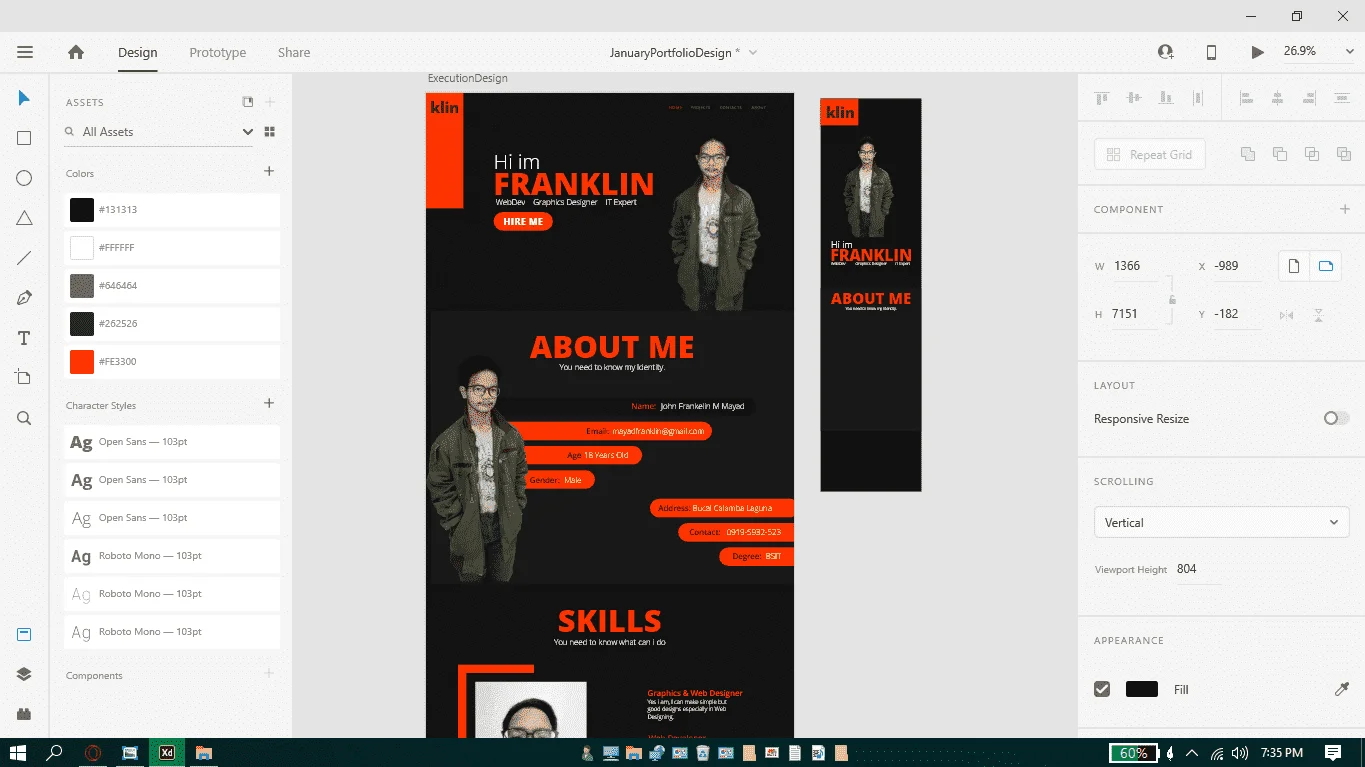Flip selection vertically
This screenshot has width=1365, height=767.
click(x=1318, y=315)
